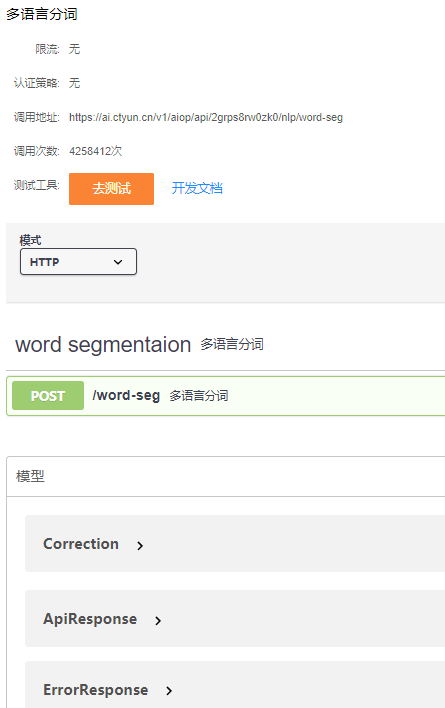Click the green POST method badge

tap(48, 396)
